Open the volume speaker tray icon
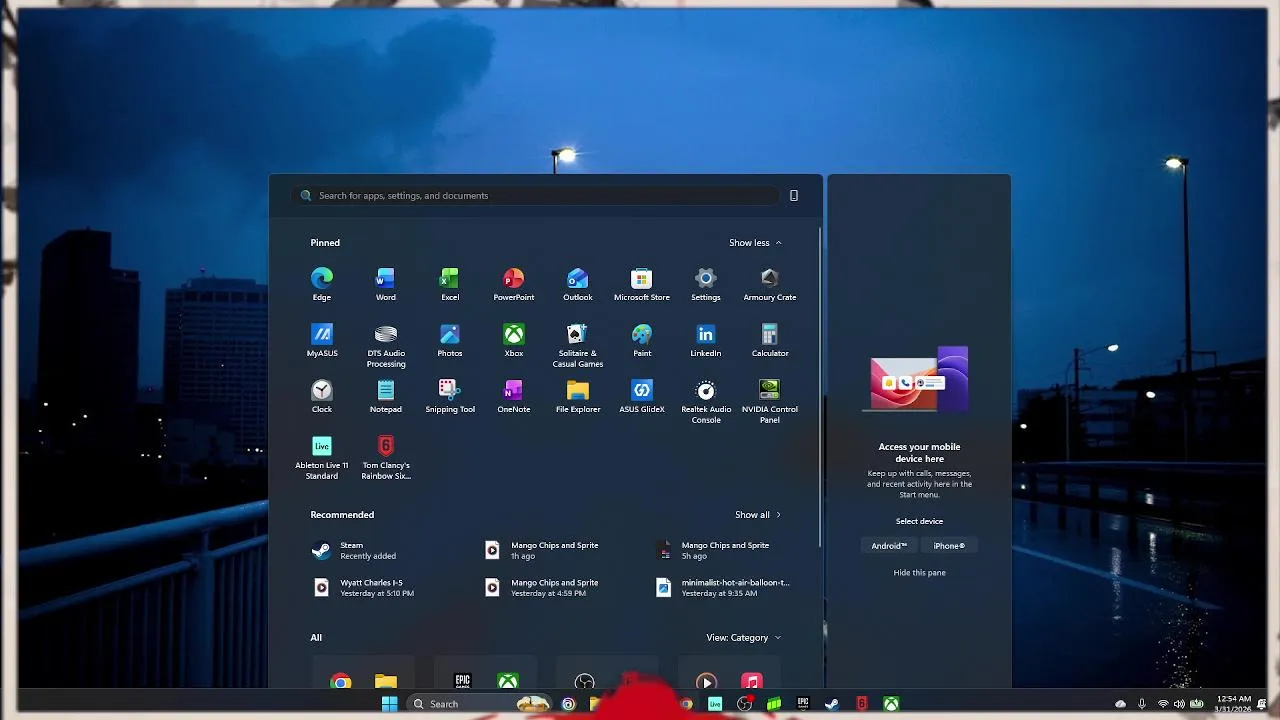Screen dimensions: 1280x720 (x=1179, y=704)
